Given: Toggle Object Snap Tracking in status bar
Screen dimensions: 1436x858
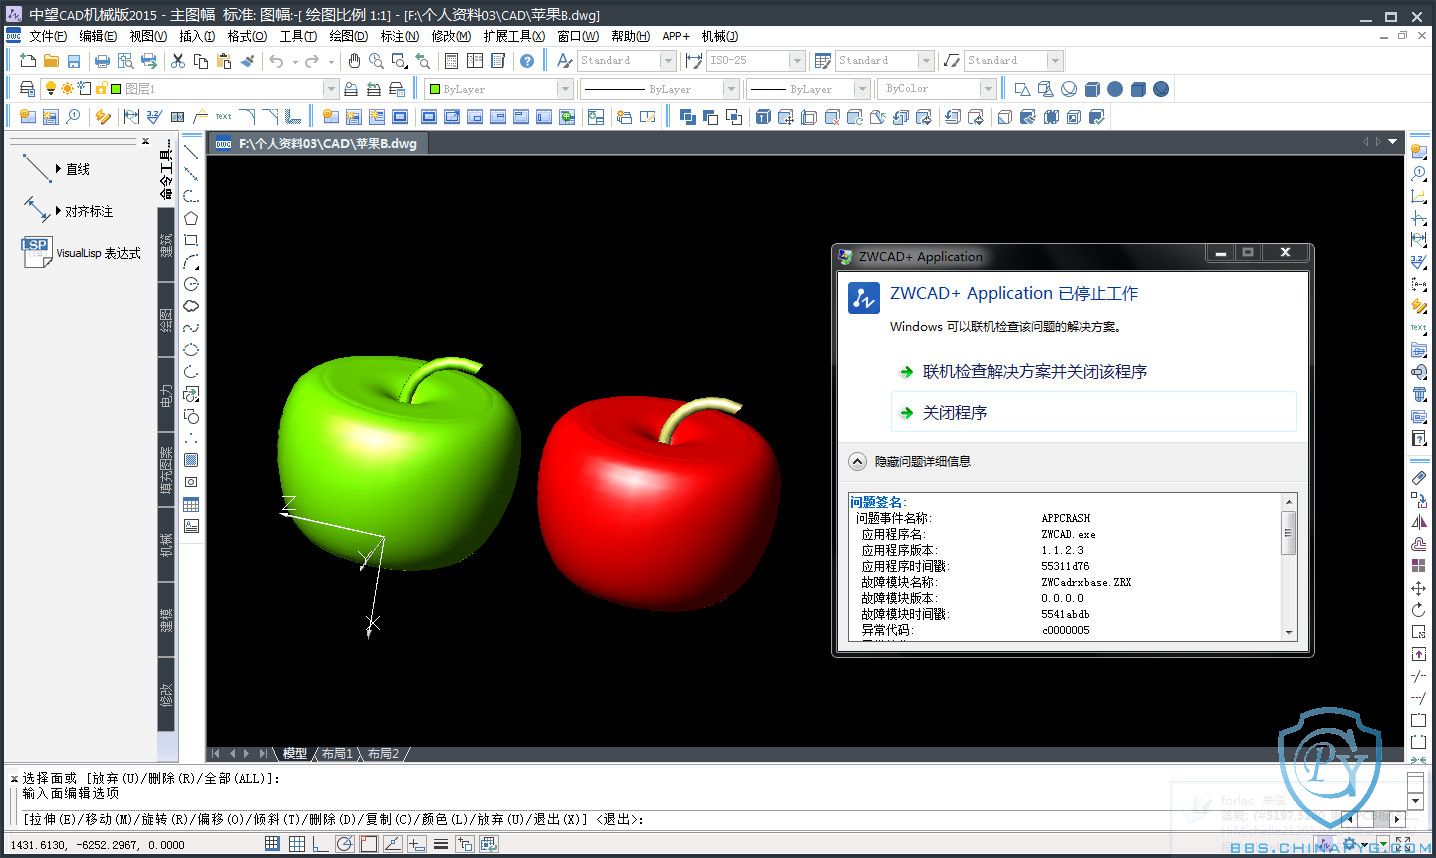Looking at the screenshot, I should pyautogui.click(x=392, y=844).
